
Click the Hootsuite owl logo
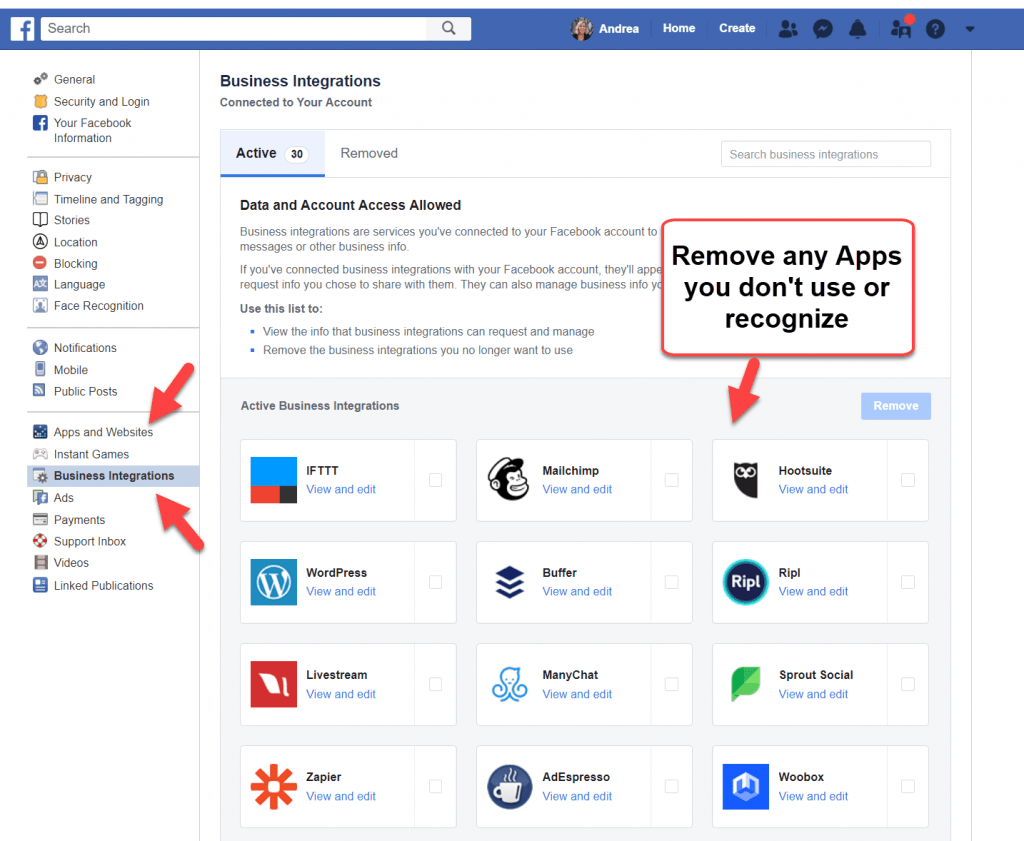tap(746, 480)
